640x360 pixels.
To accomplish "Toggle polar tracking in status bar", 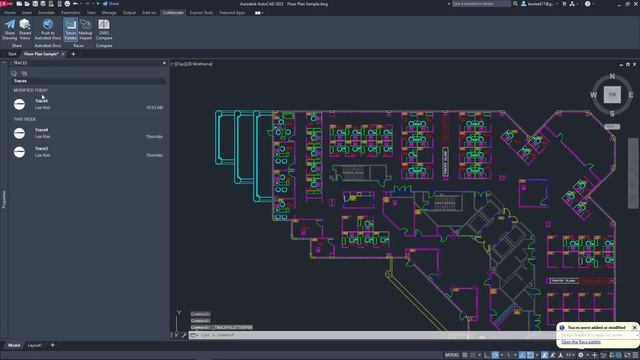I will pyautogui.click(x=495, y=356).
